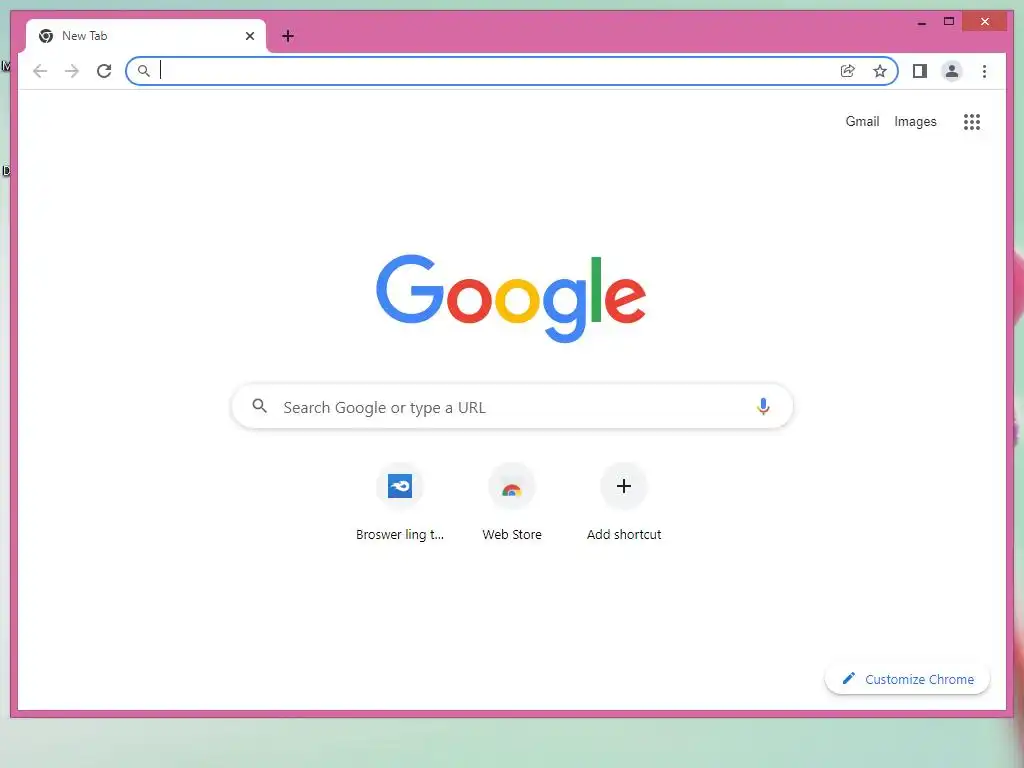Click the Google logo

point(511,298)
